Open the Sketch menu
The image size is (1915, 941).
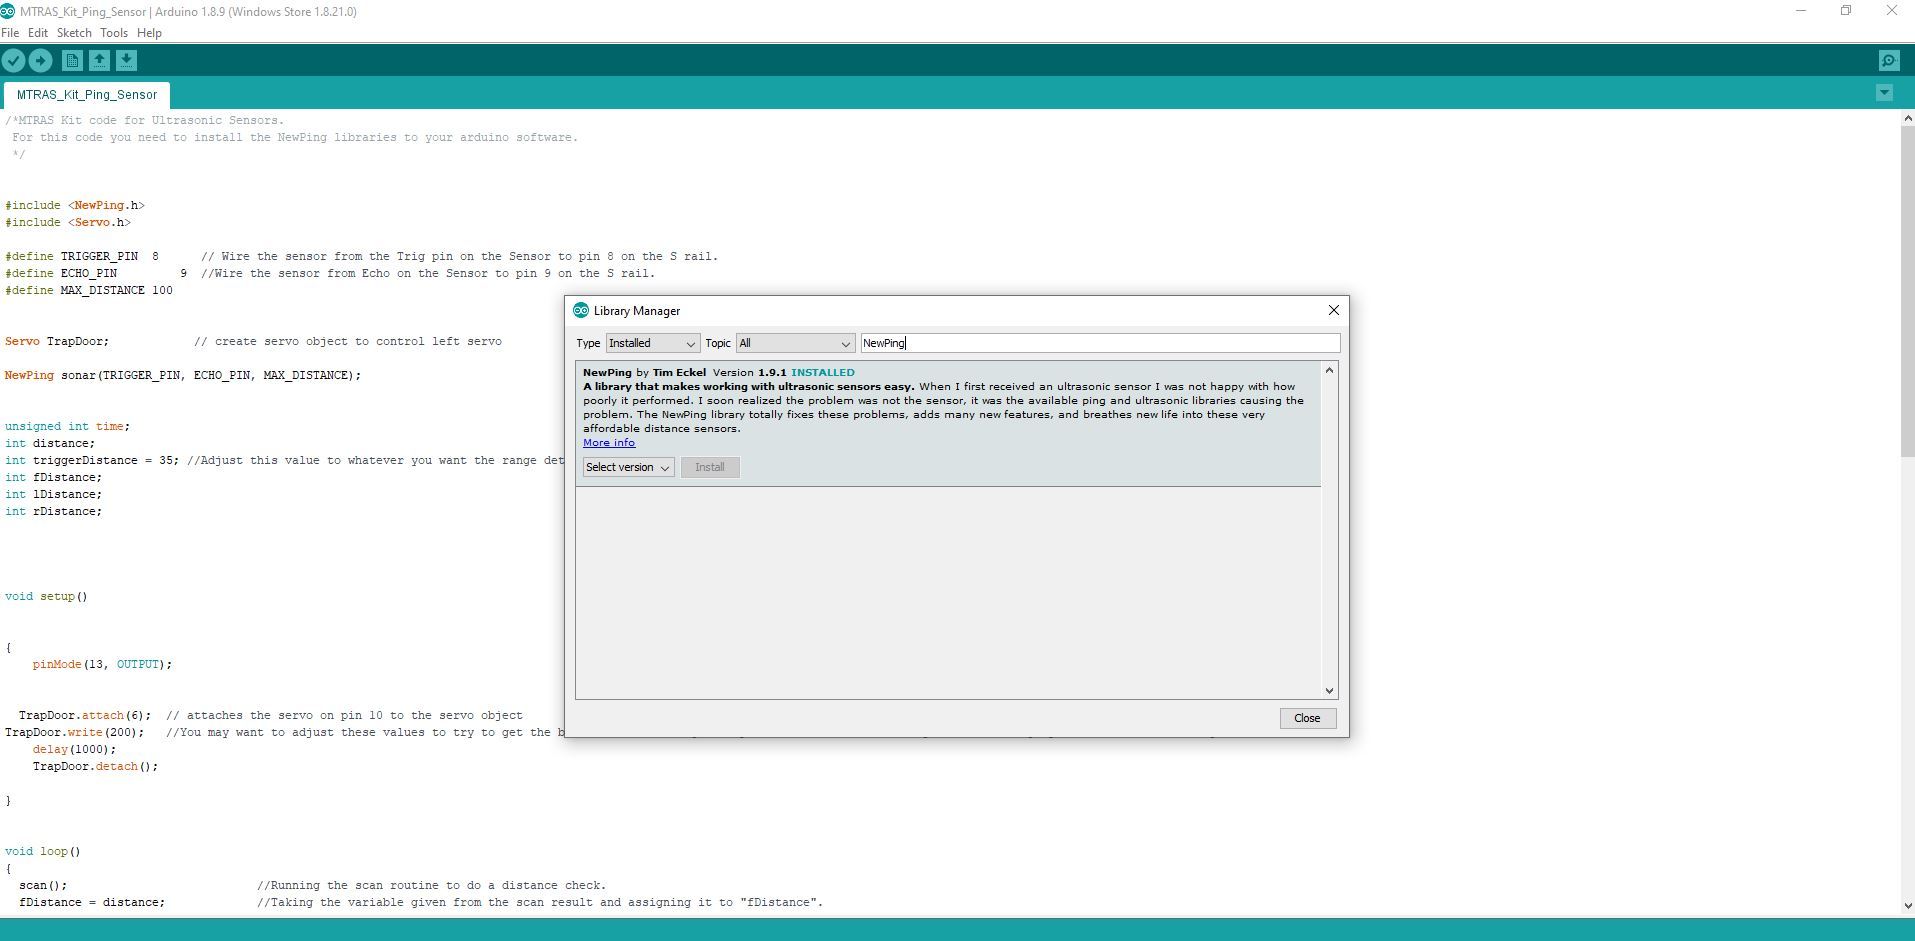click(74, 33)
